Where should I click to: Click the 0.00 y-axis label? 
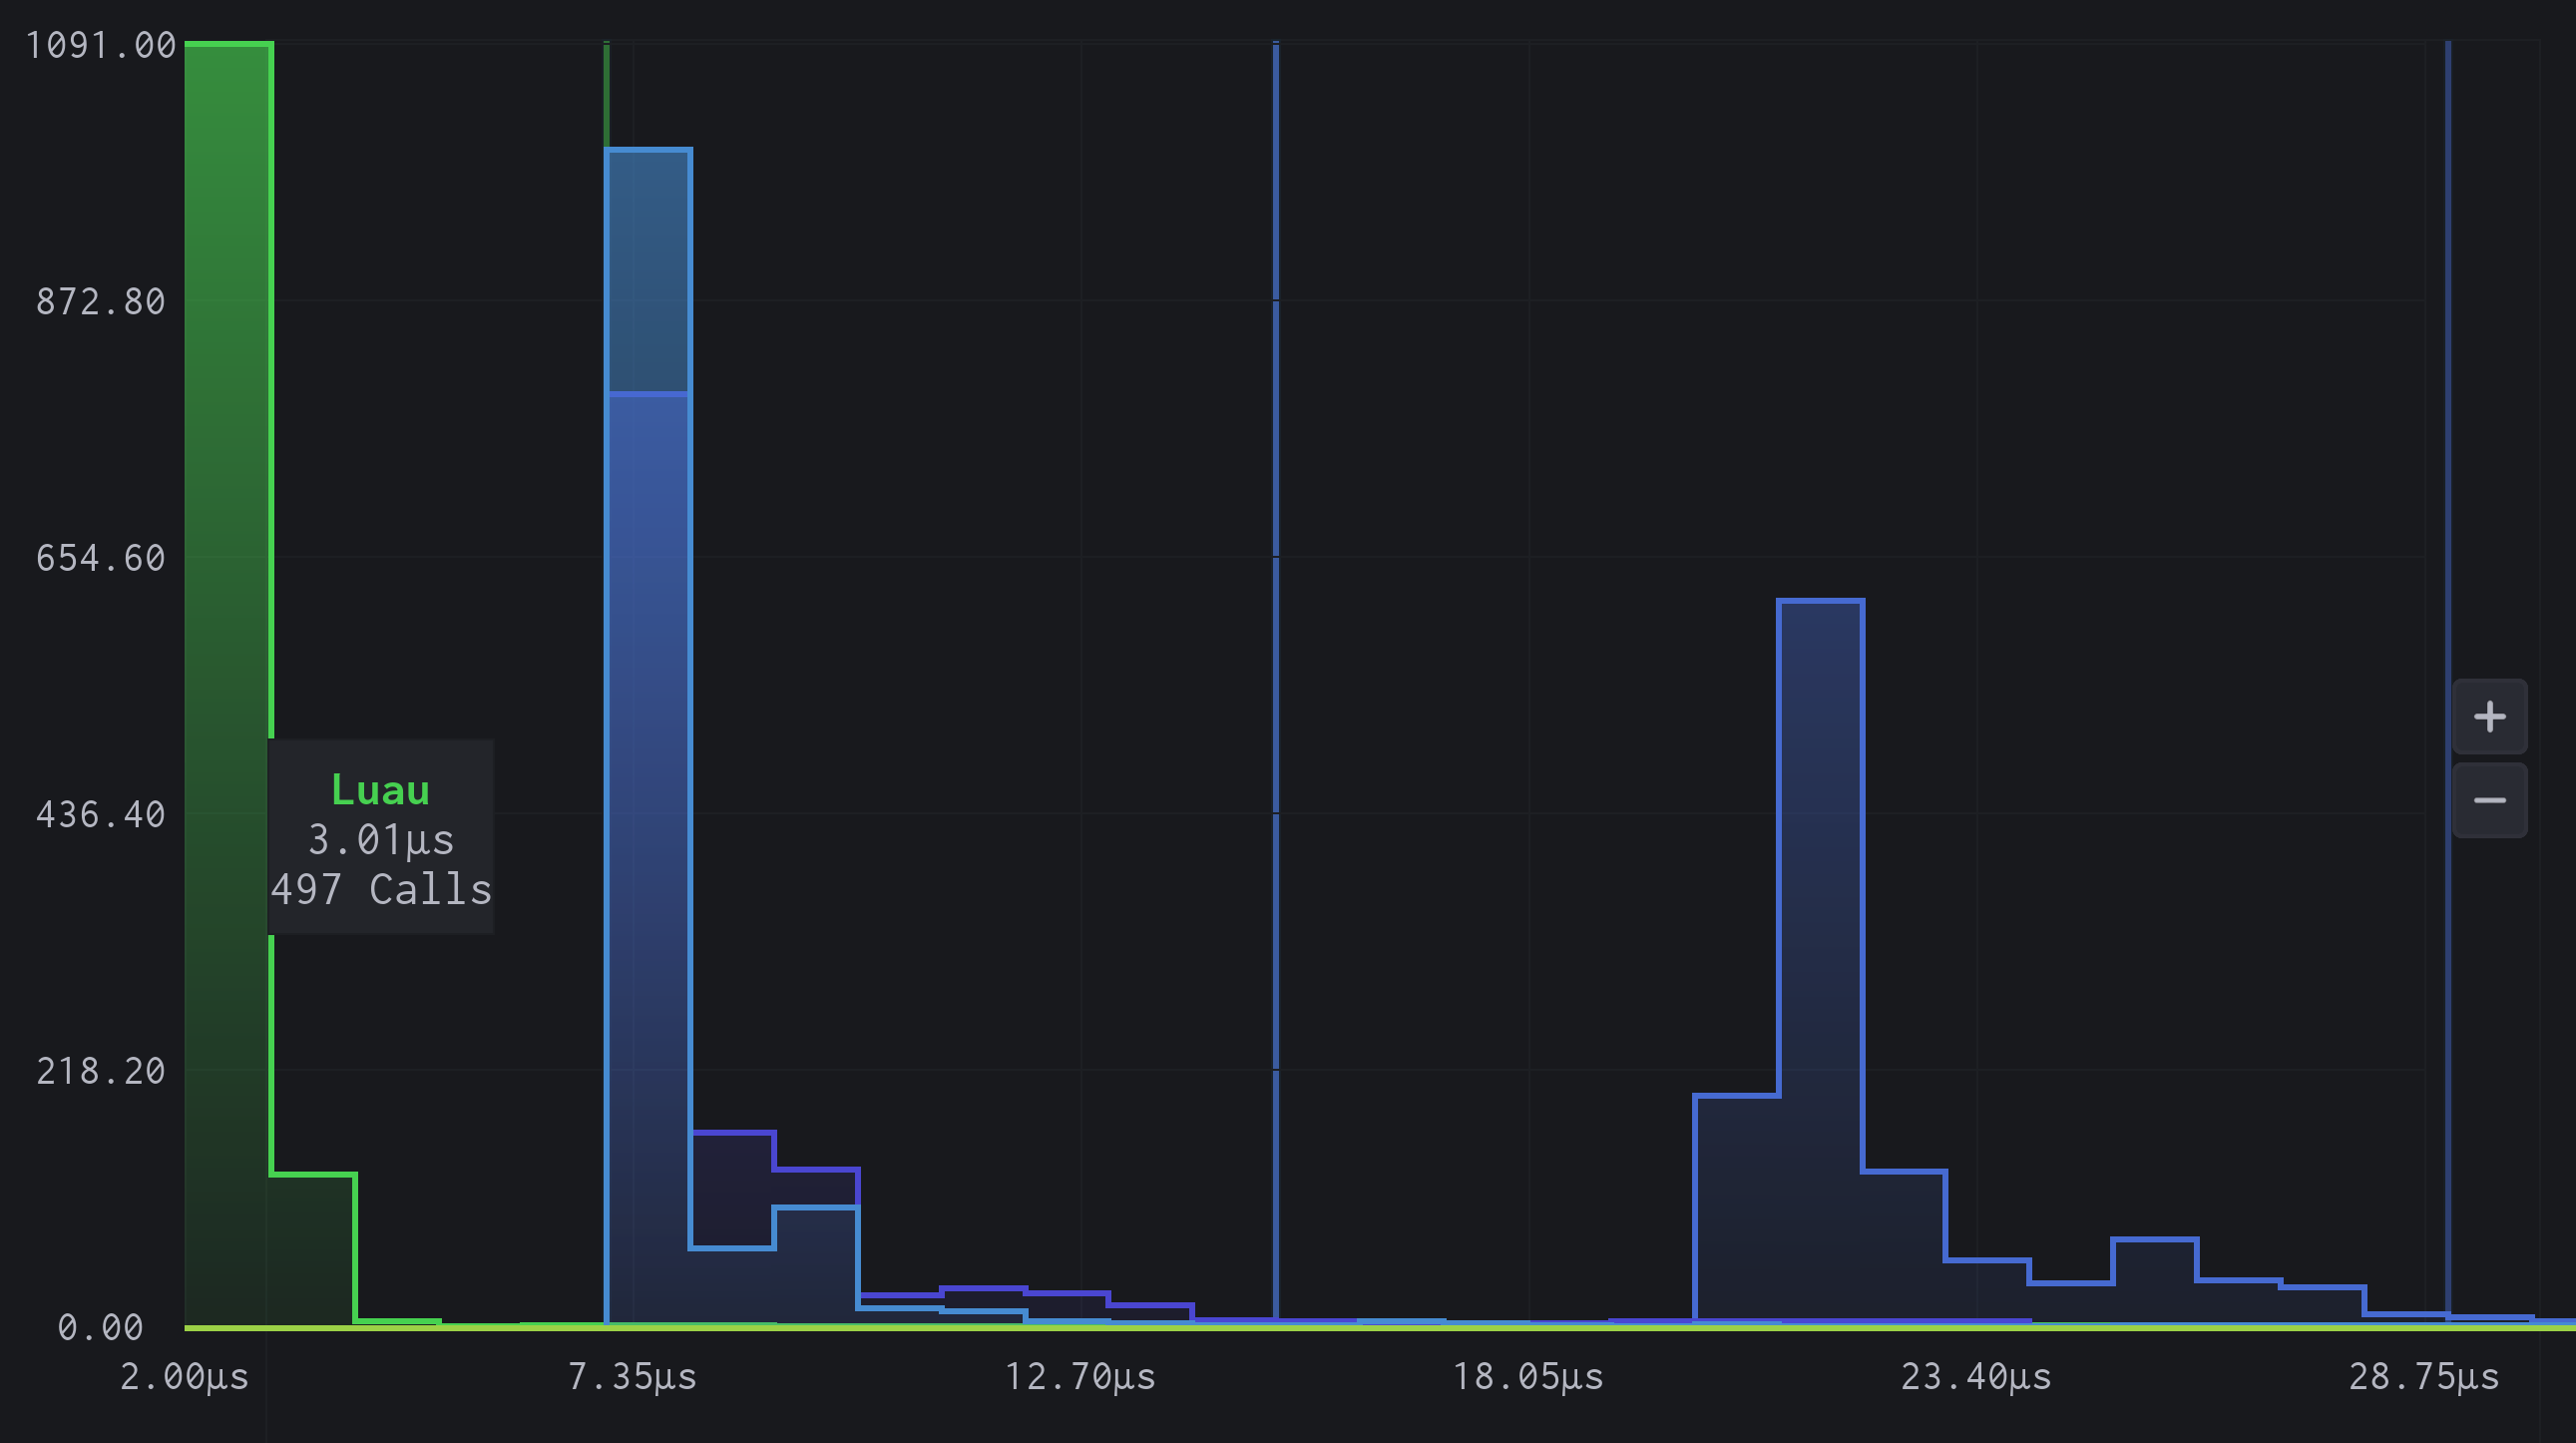pos(100,1327)
